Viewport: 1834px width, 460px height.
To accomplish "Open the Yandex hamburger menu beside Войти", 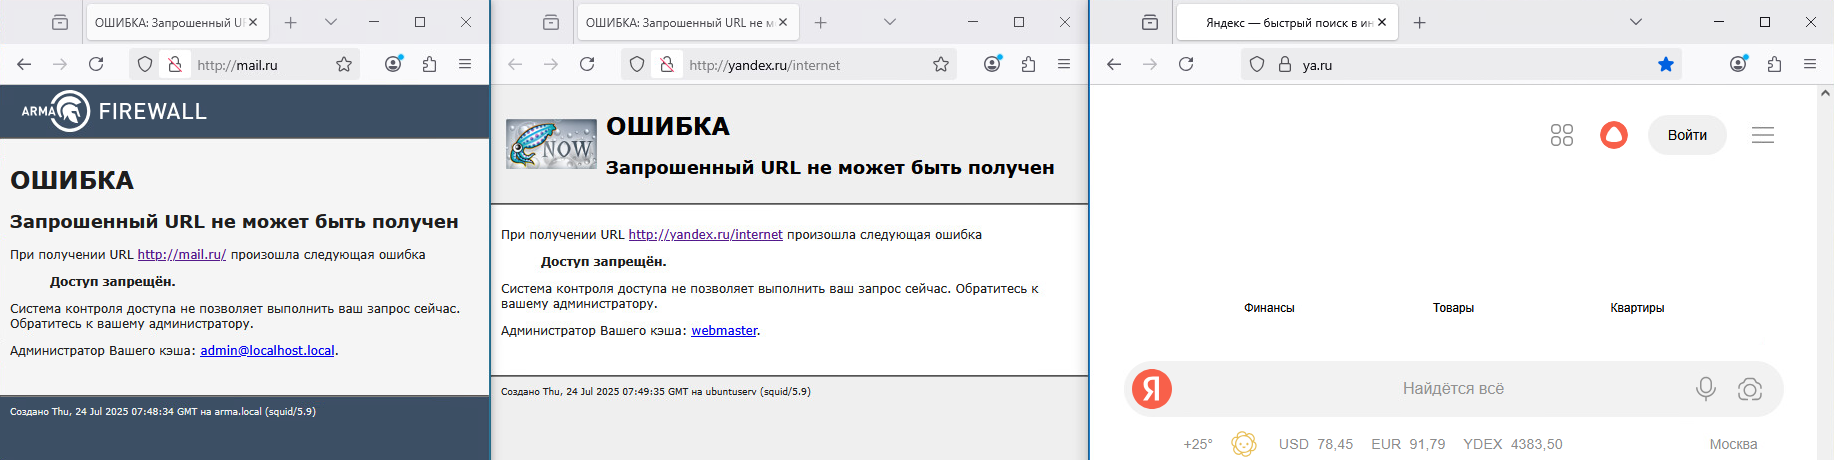I will [1762, 135].
